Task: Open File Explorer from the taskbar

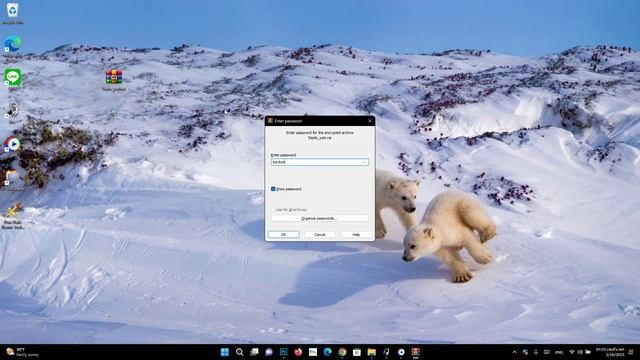Action: click(371, 352)
